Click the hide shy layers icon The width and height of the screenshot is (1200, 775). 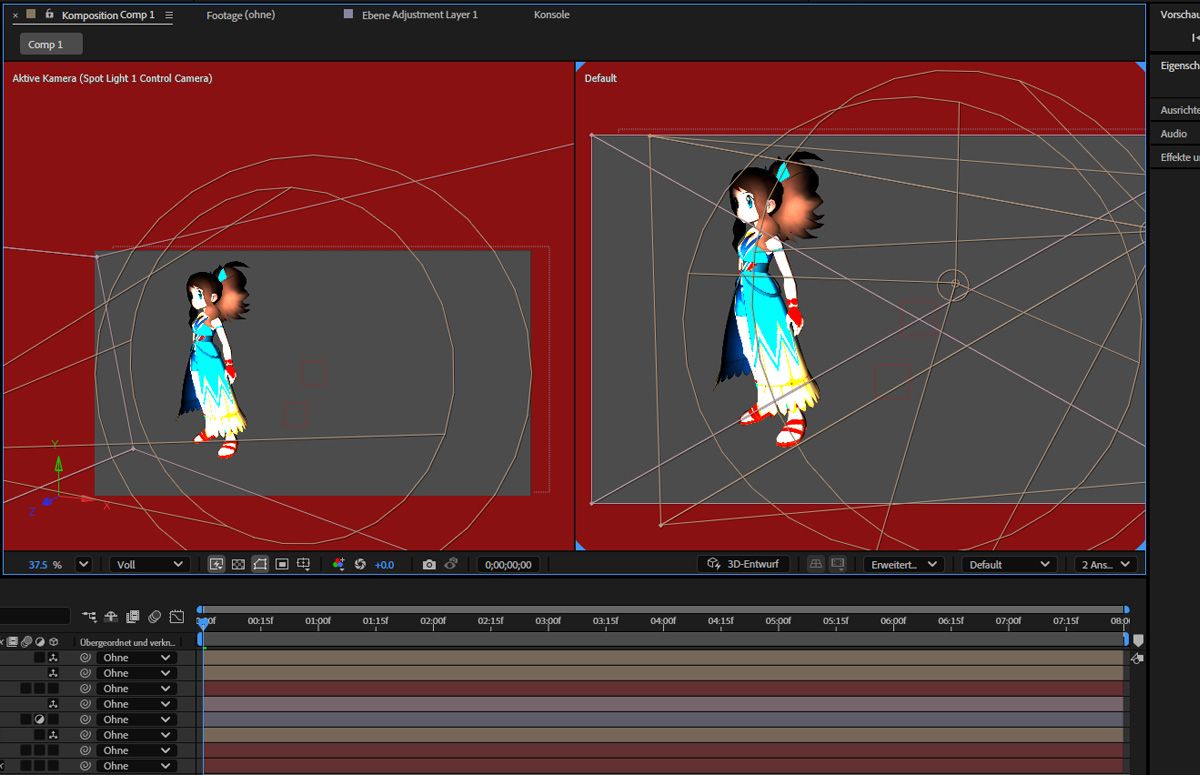point(111,617)
